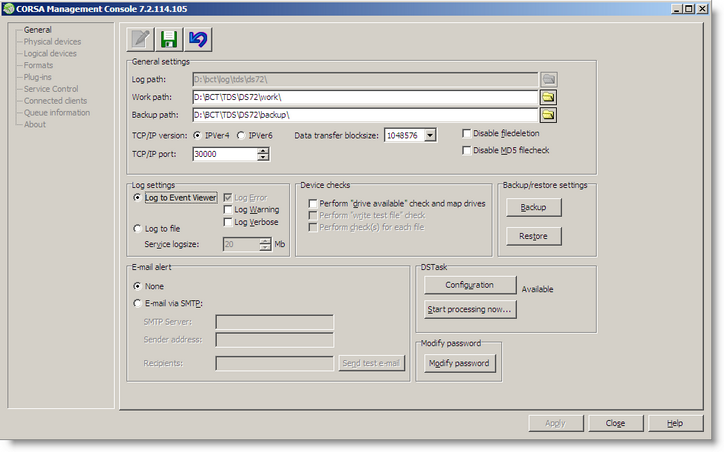Open Queue information in the tree
Screen dimensions: 724x452
point(57,113)
